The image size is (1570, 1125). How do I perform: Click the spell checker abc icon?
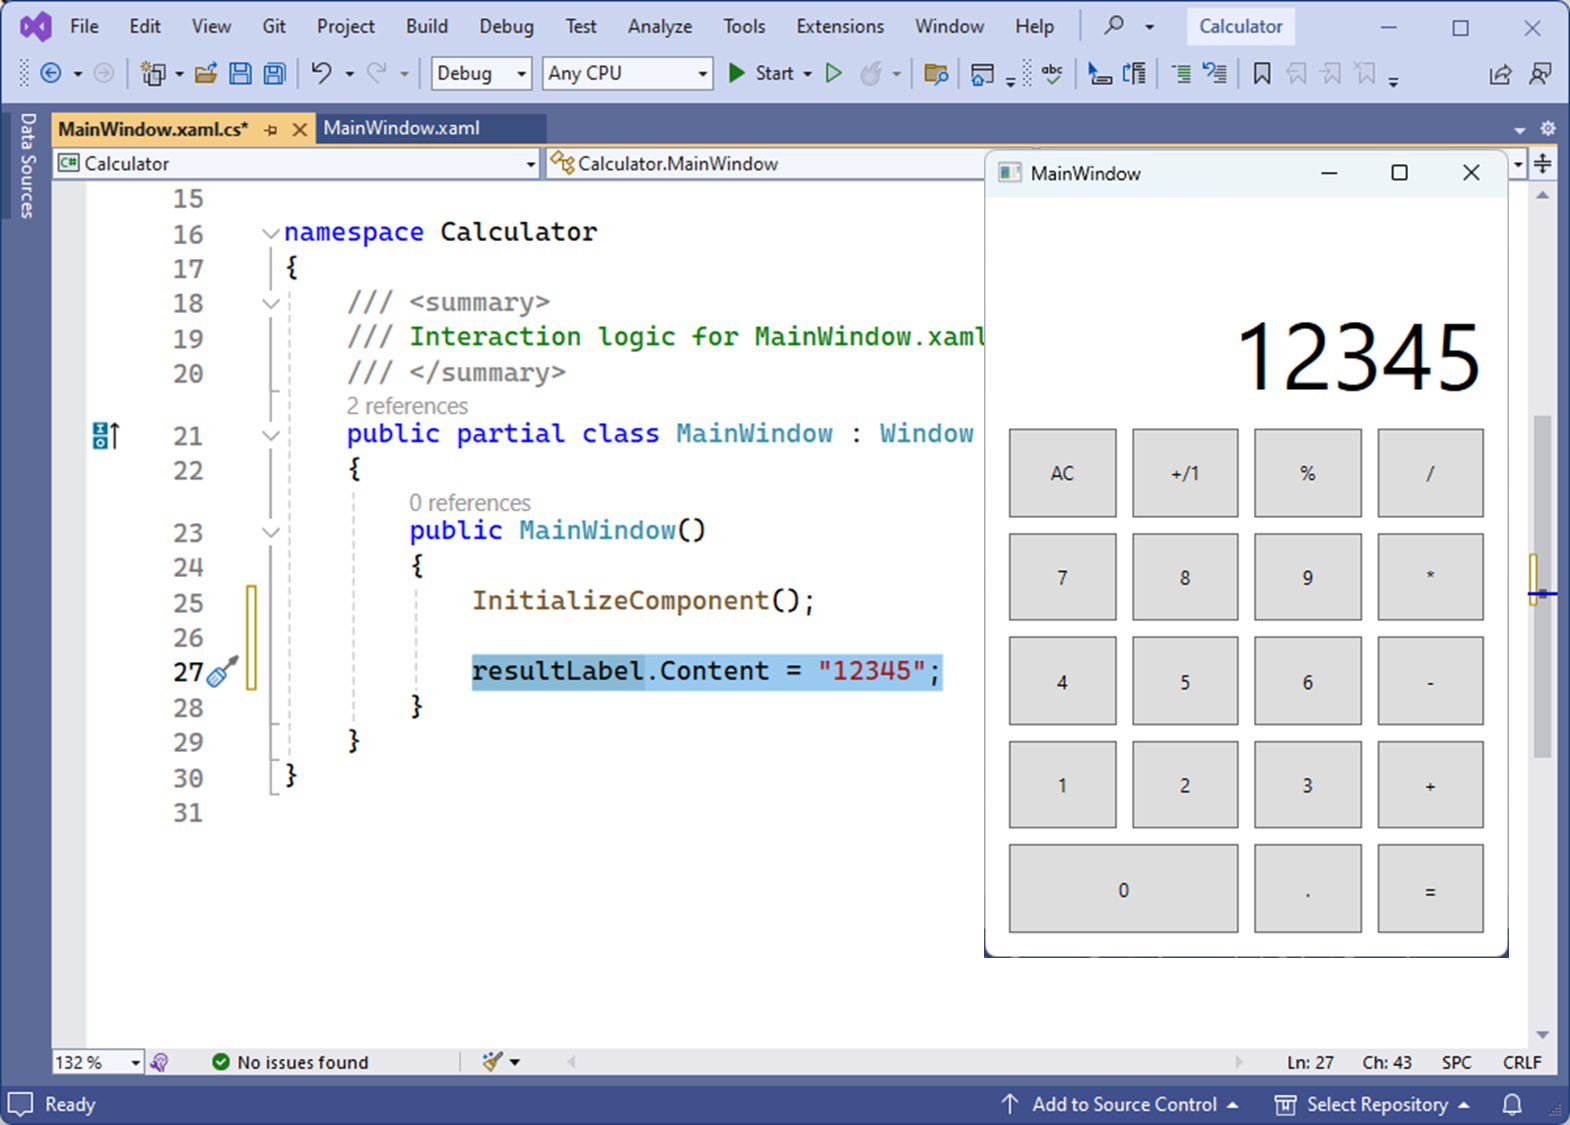[x=1052, y=73]
